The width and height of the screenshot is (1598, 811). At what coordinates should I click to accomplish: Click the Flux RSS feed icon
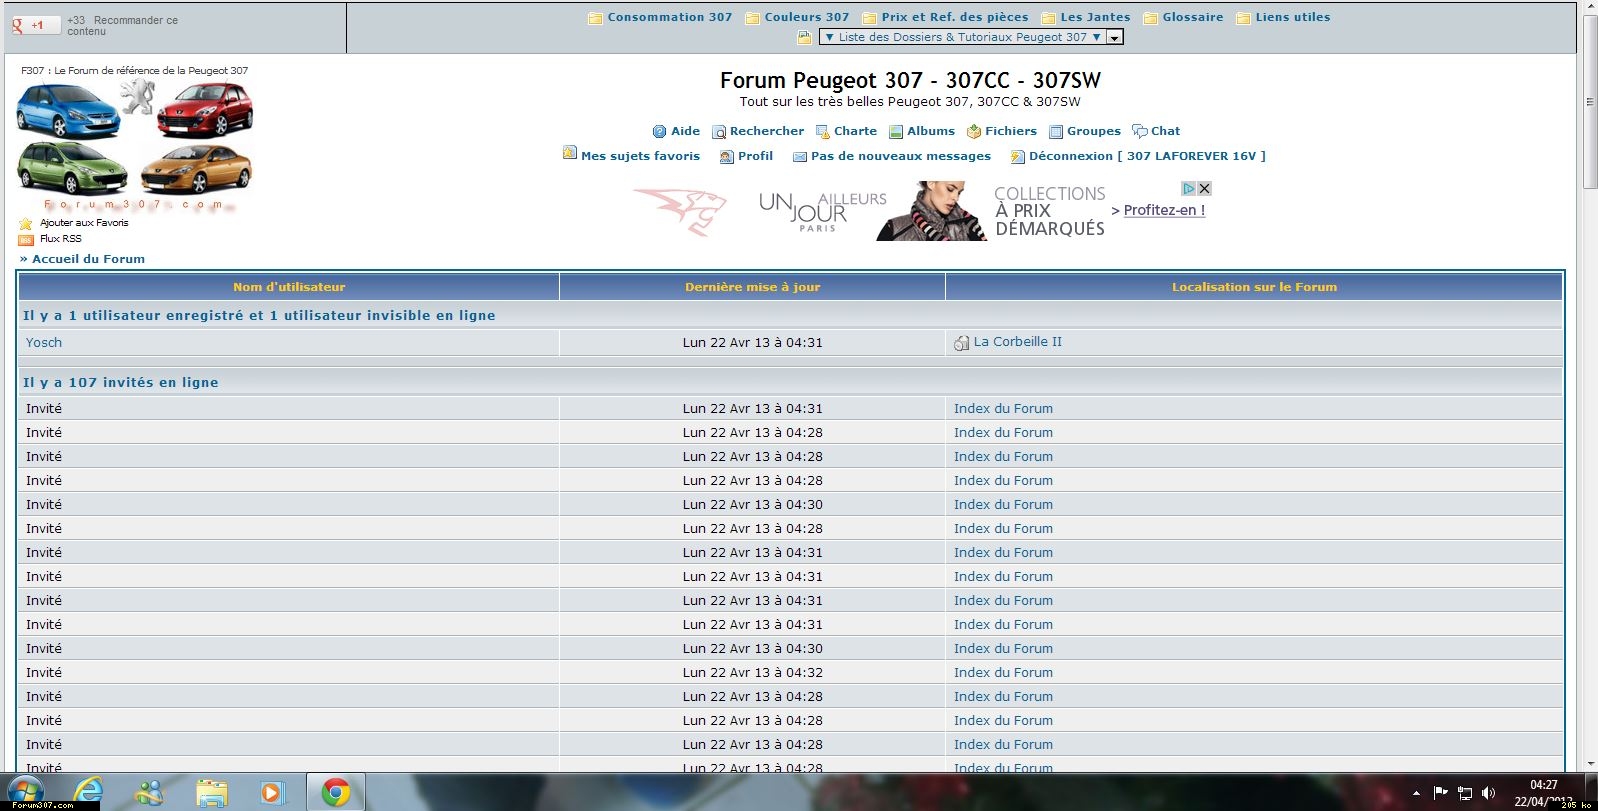[x=26, y=239]
